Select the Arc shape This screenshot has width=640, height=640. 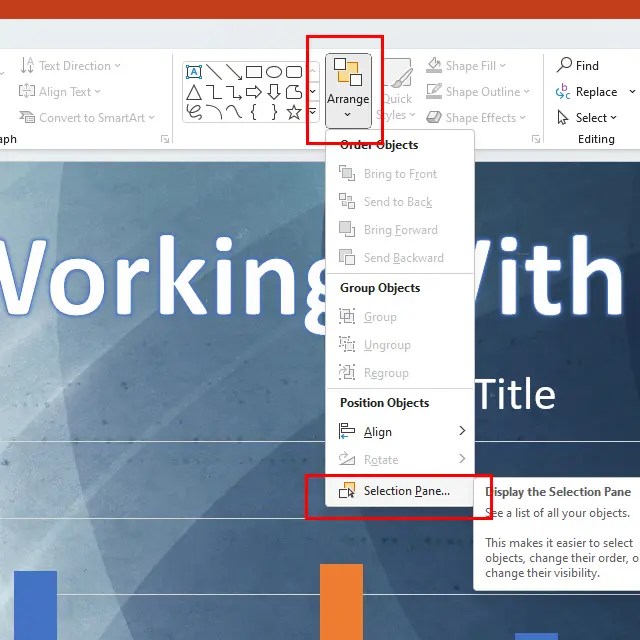click(214, 112)
